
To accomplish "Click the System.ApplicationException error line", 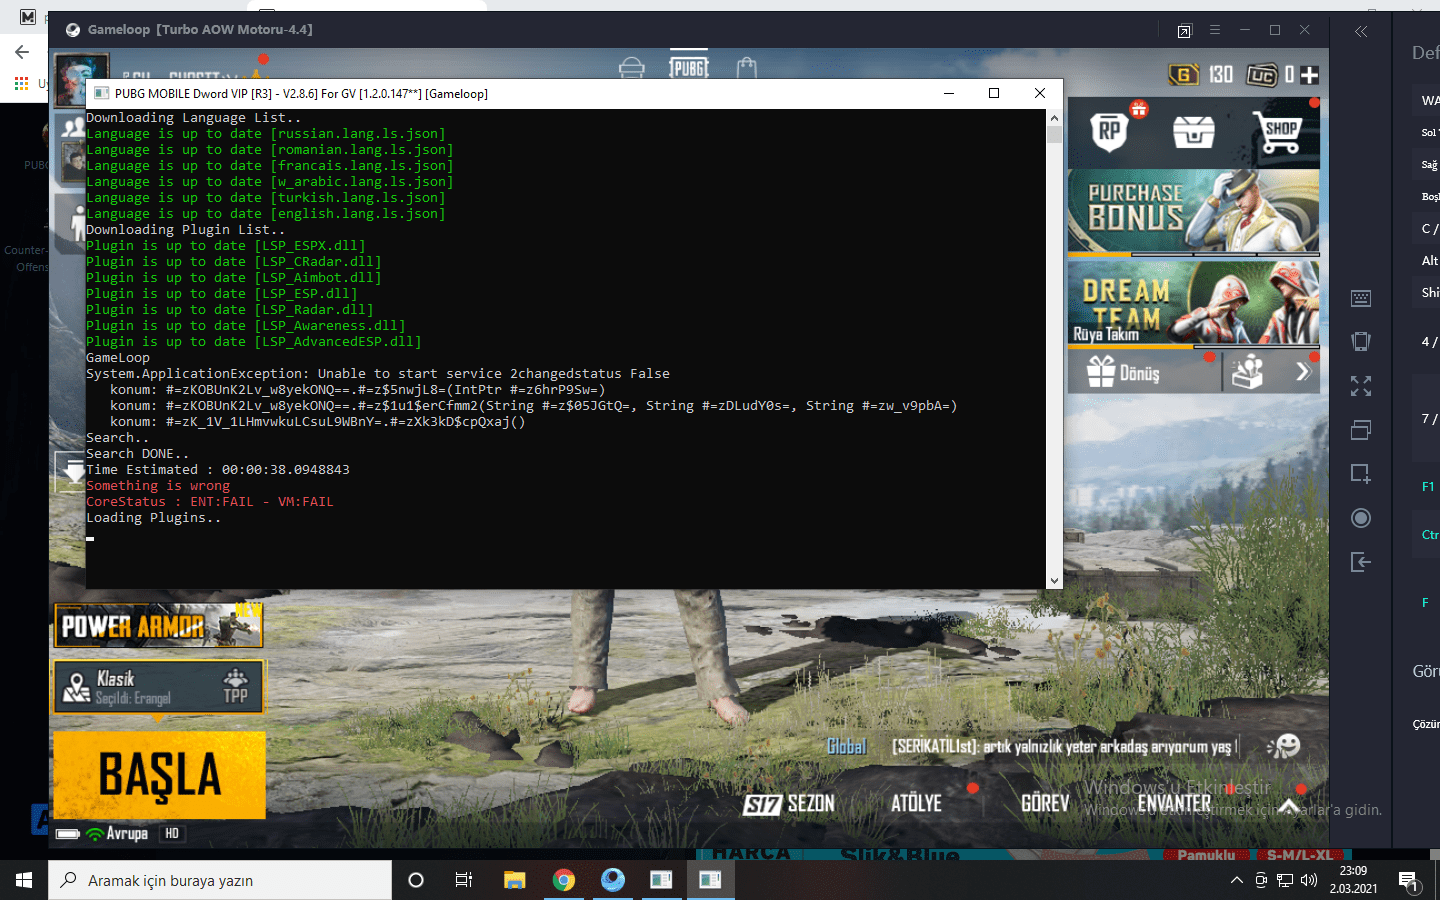I will [378, 374].
